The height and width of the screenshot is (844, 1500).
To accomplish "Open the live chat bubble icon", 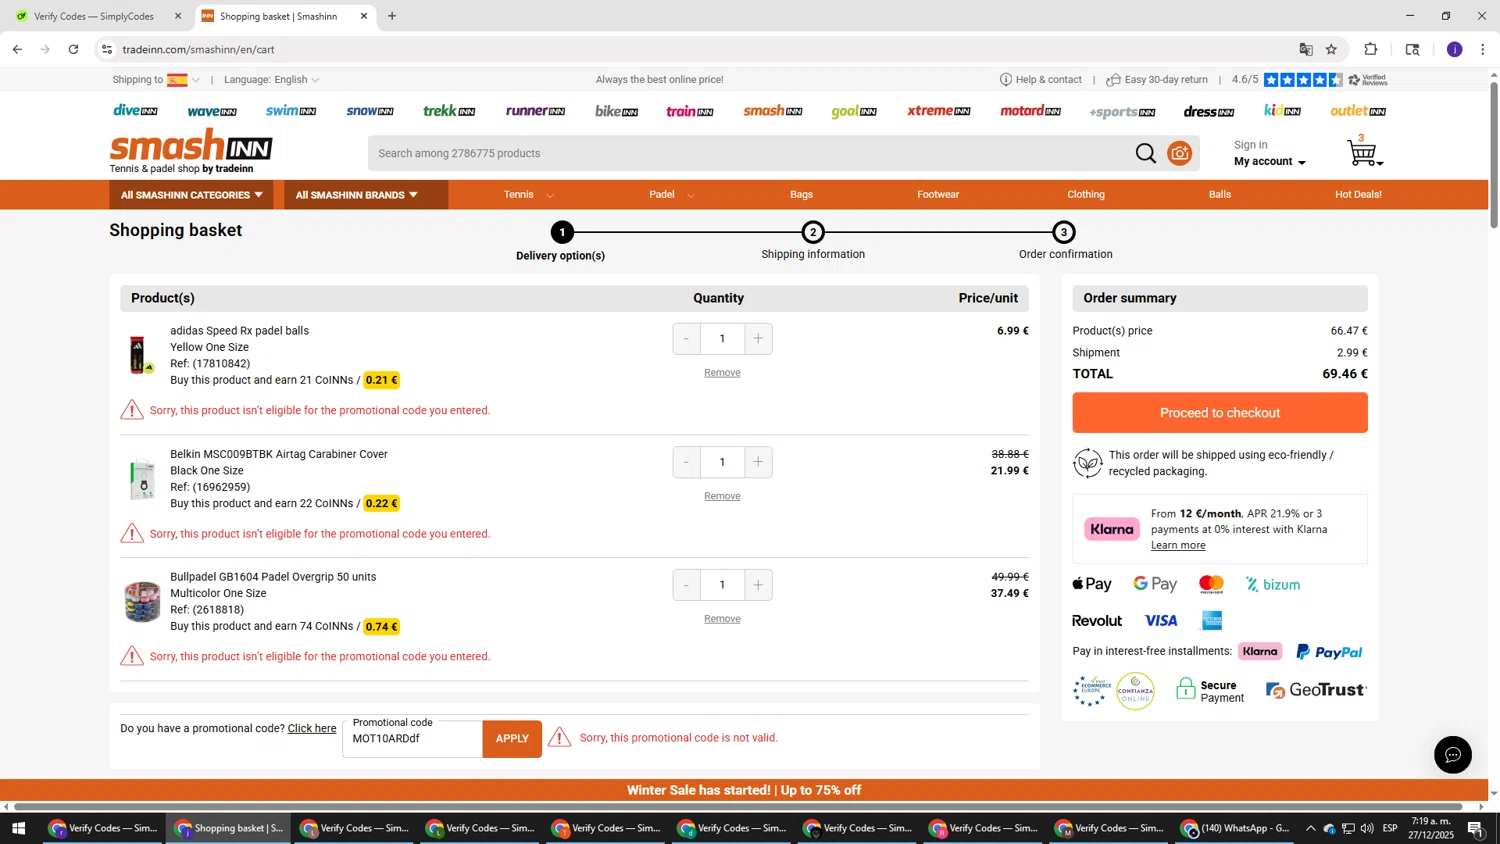I will click(x=1452, y=755).
